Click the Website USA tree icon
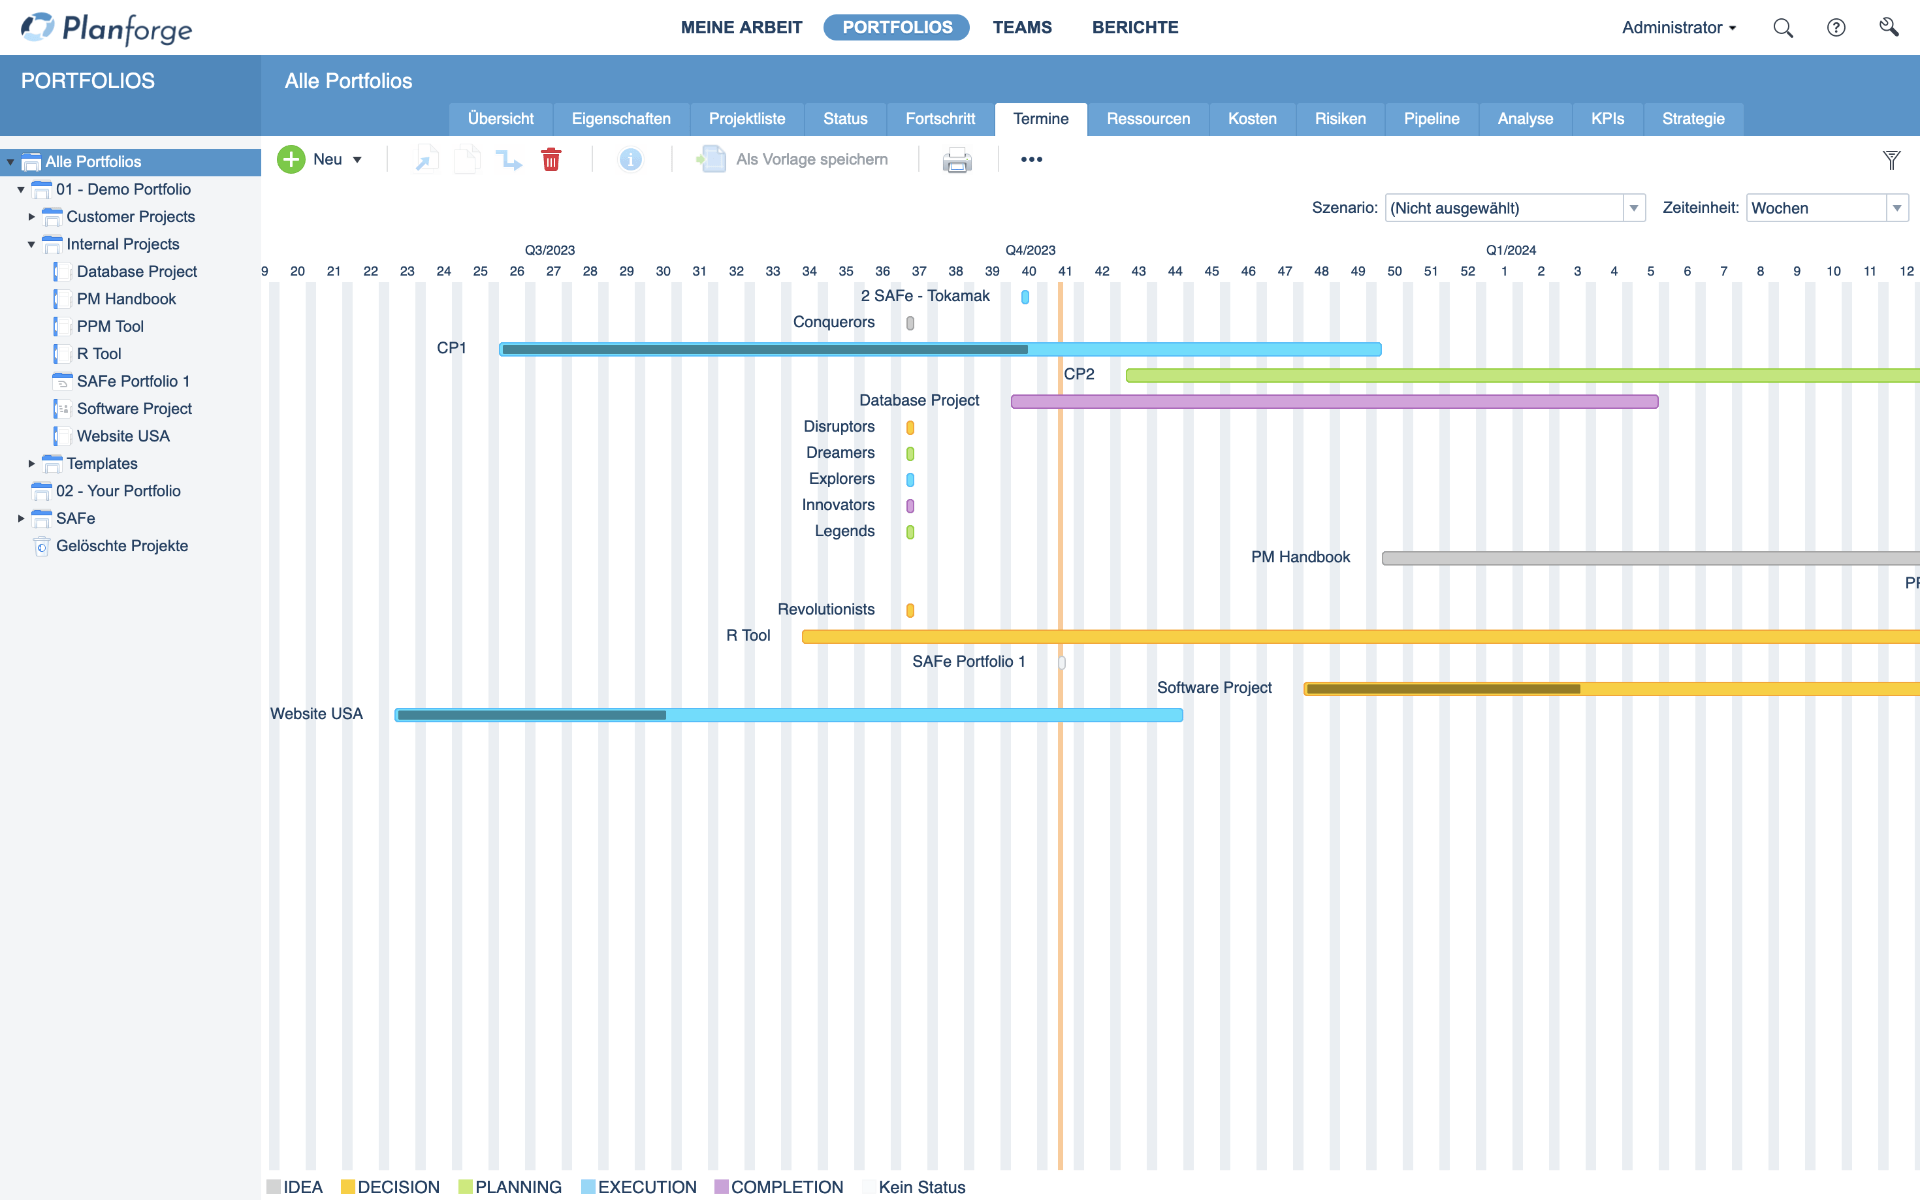 point(62,436)
